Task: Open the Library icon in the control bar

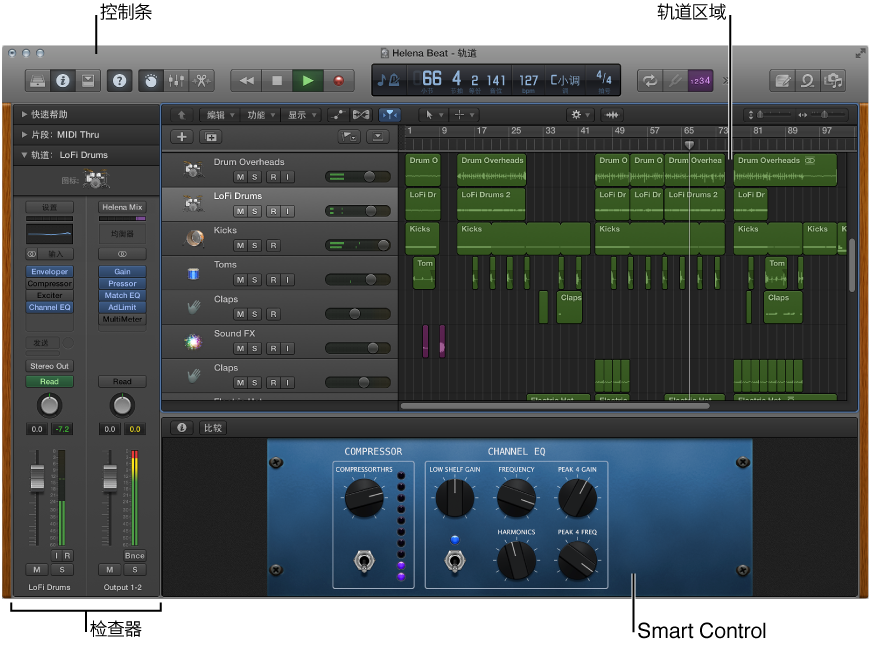Action: point(38,80)
